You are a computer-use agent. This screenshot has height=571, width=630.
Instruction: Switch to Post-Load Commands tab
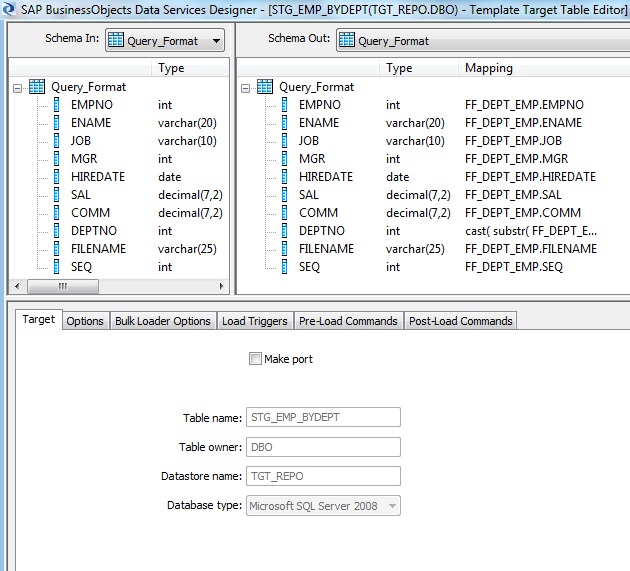pos(461,321)
